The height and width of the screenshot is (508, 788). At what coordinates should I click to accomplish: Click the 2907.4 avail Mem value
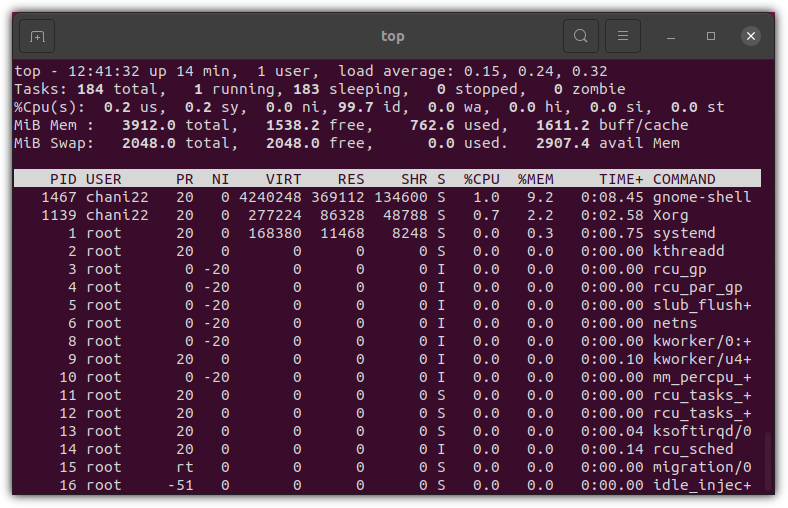562,143
